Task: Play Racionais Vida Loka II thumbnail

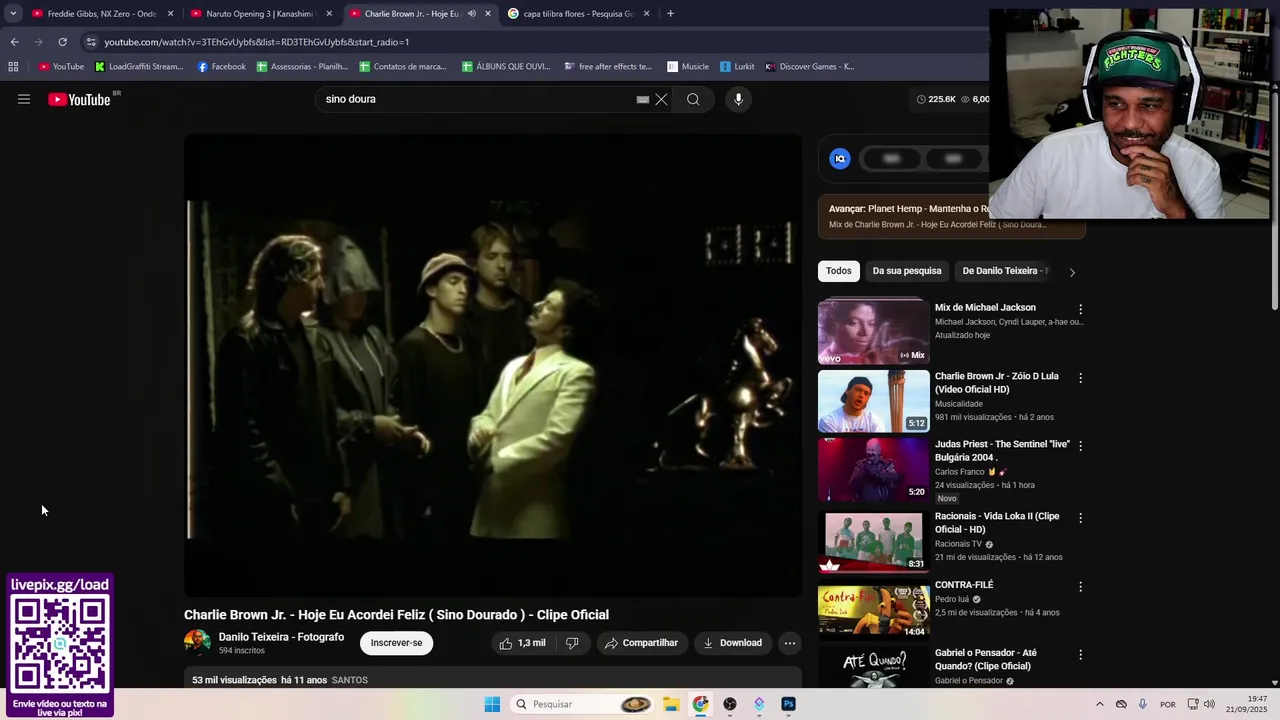Action: [x=874, y=541]
